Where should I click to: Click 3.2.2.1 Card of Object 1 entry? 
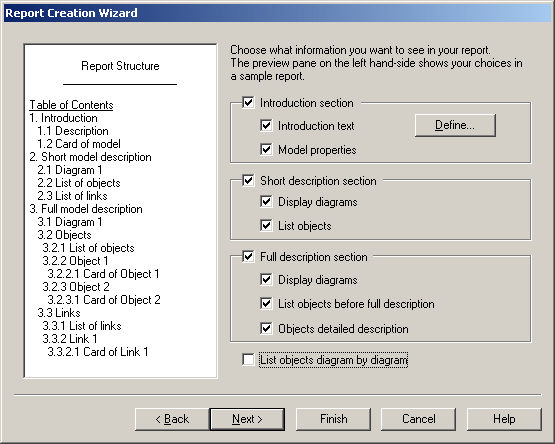tap(103, 274)
